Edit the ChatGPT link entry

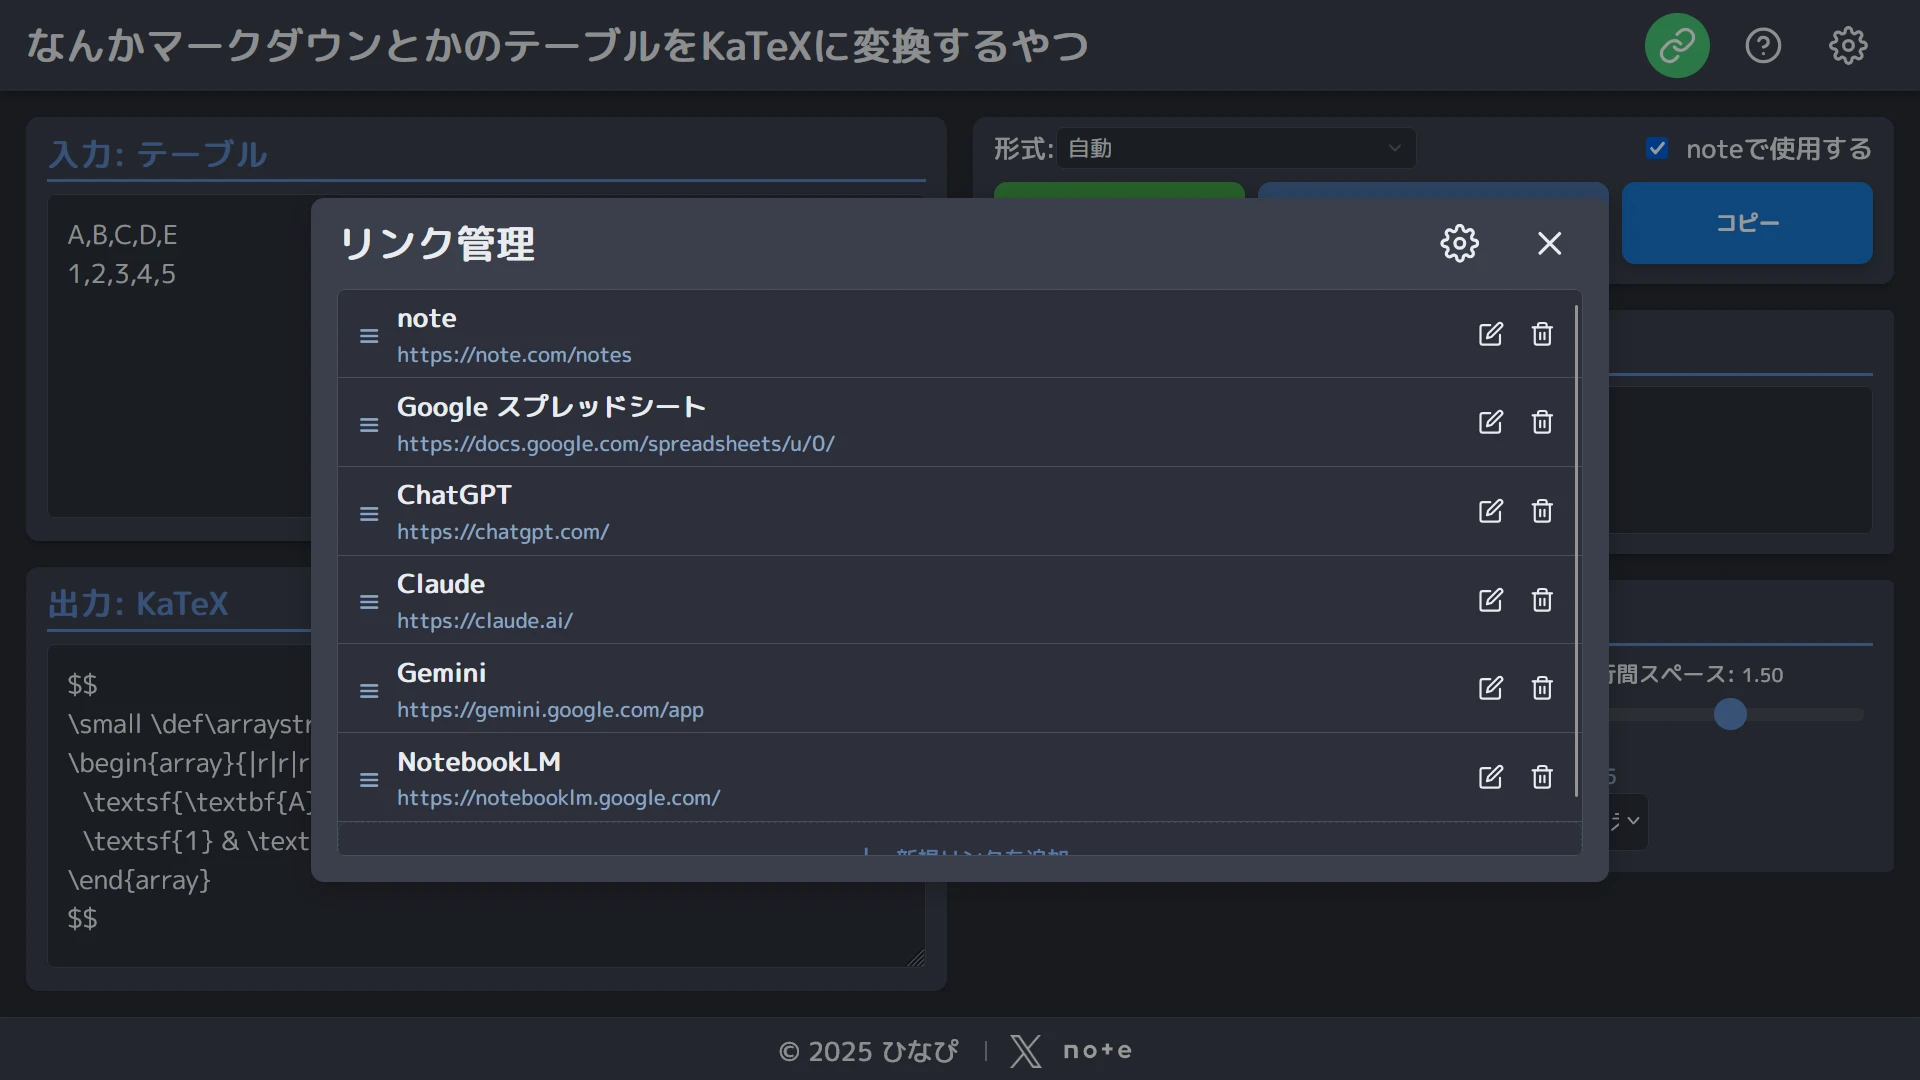[x=1491, y=511]
